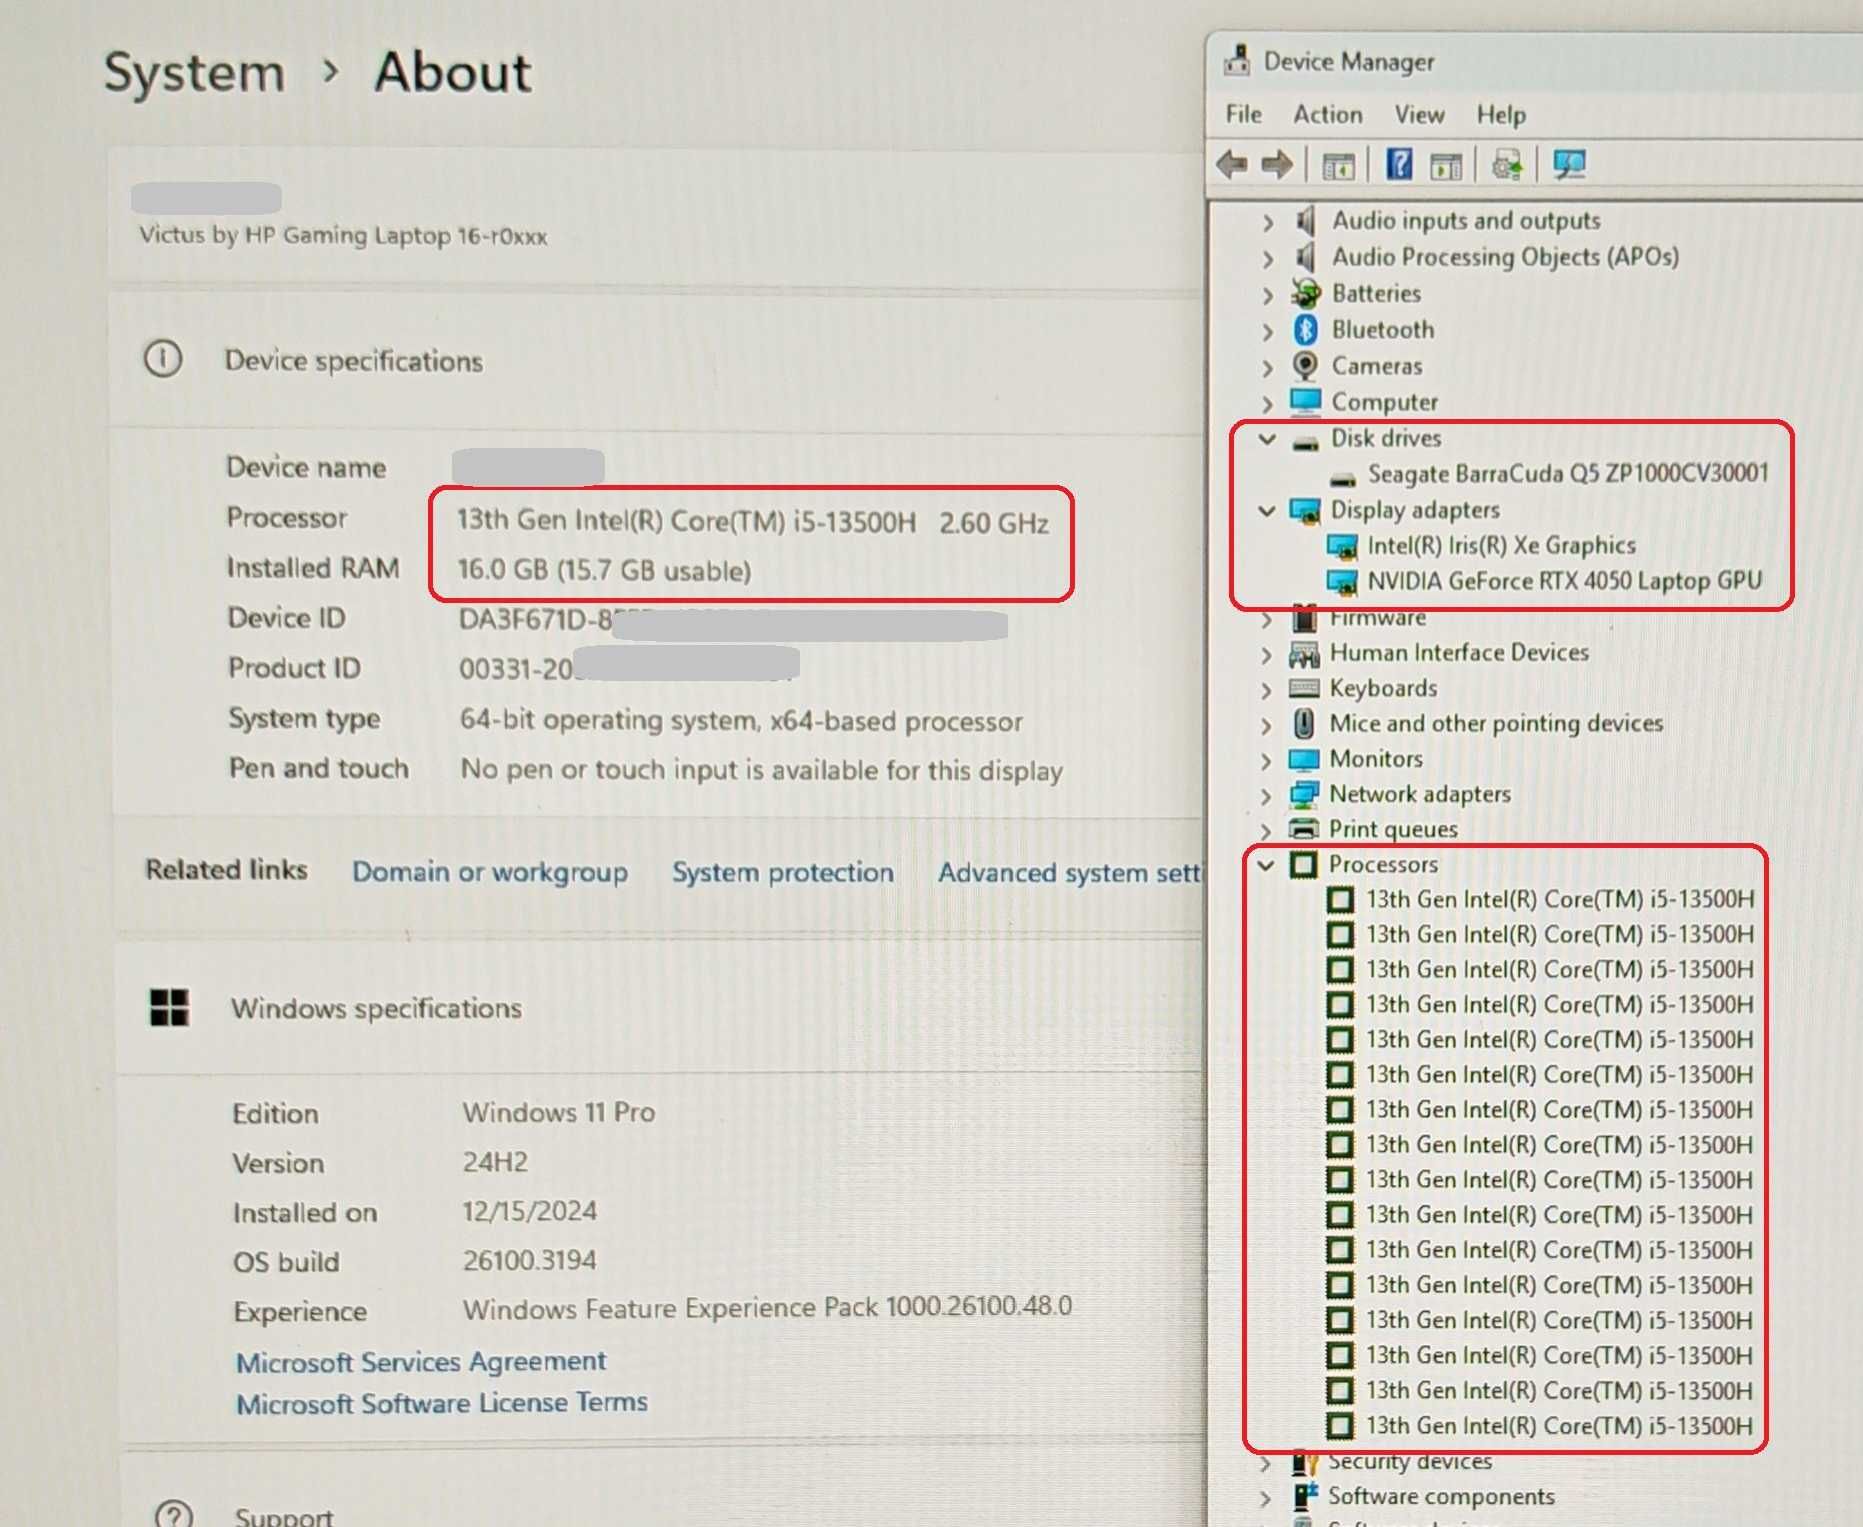Select the Software components icon
Screen dimensions: 1863x1527
(x=1305, y=1496)
